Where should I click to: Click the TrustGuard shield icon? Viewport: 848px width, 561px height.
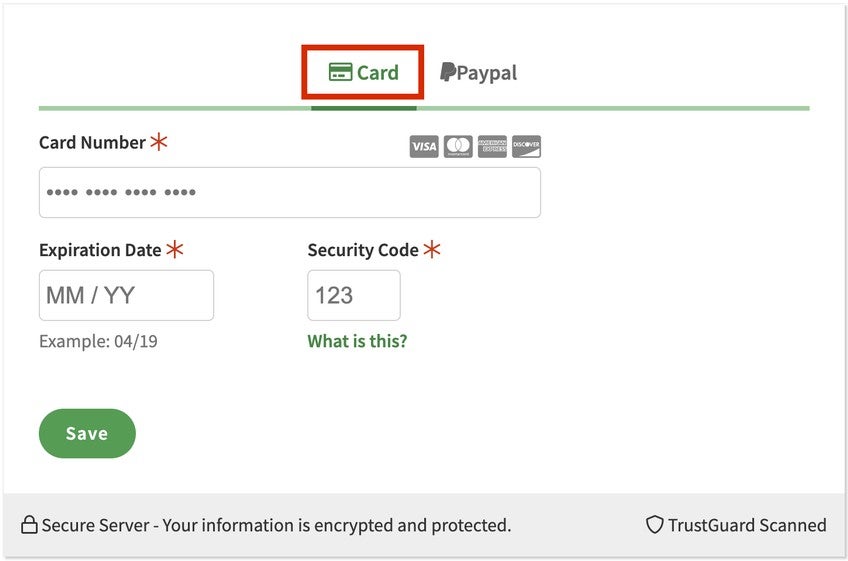654,525
